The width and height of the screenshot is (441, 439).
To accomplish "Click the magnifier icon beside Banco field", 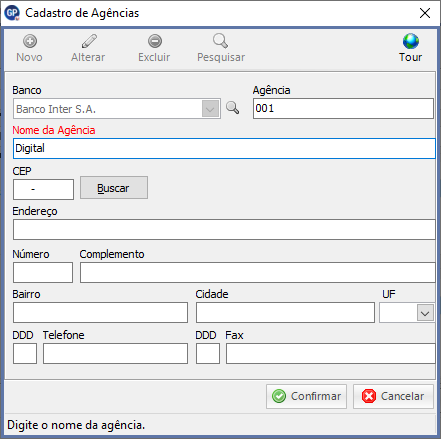I will click(232, 108).
